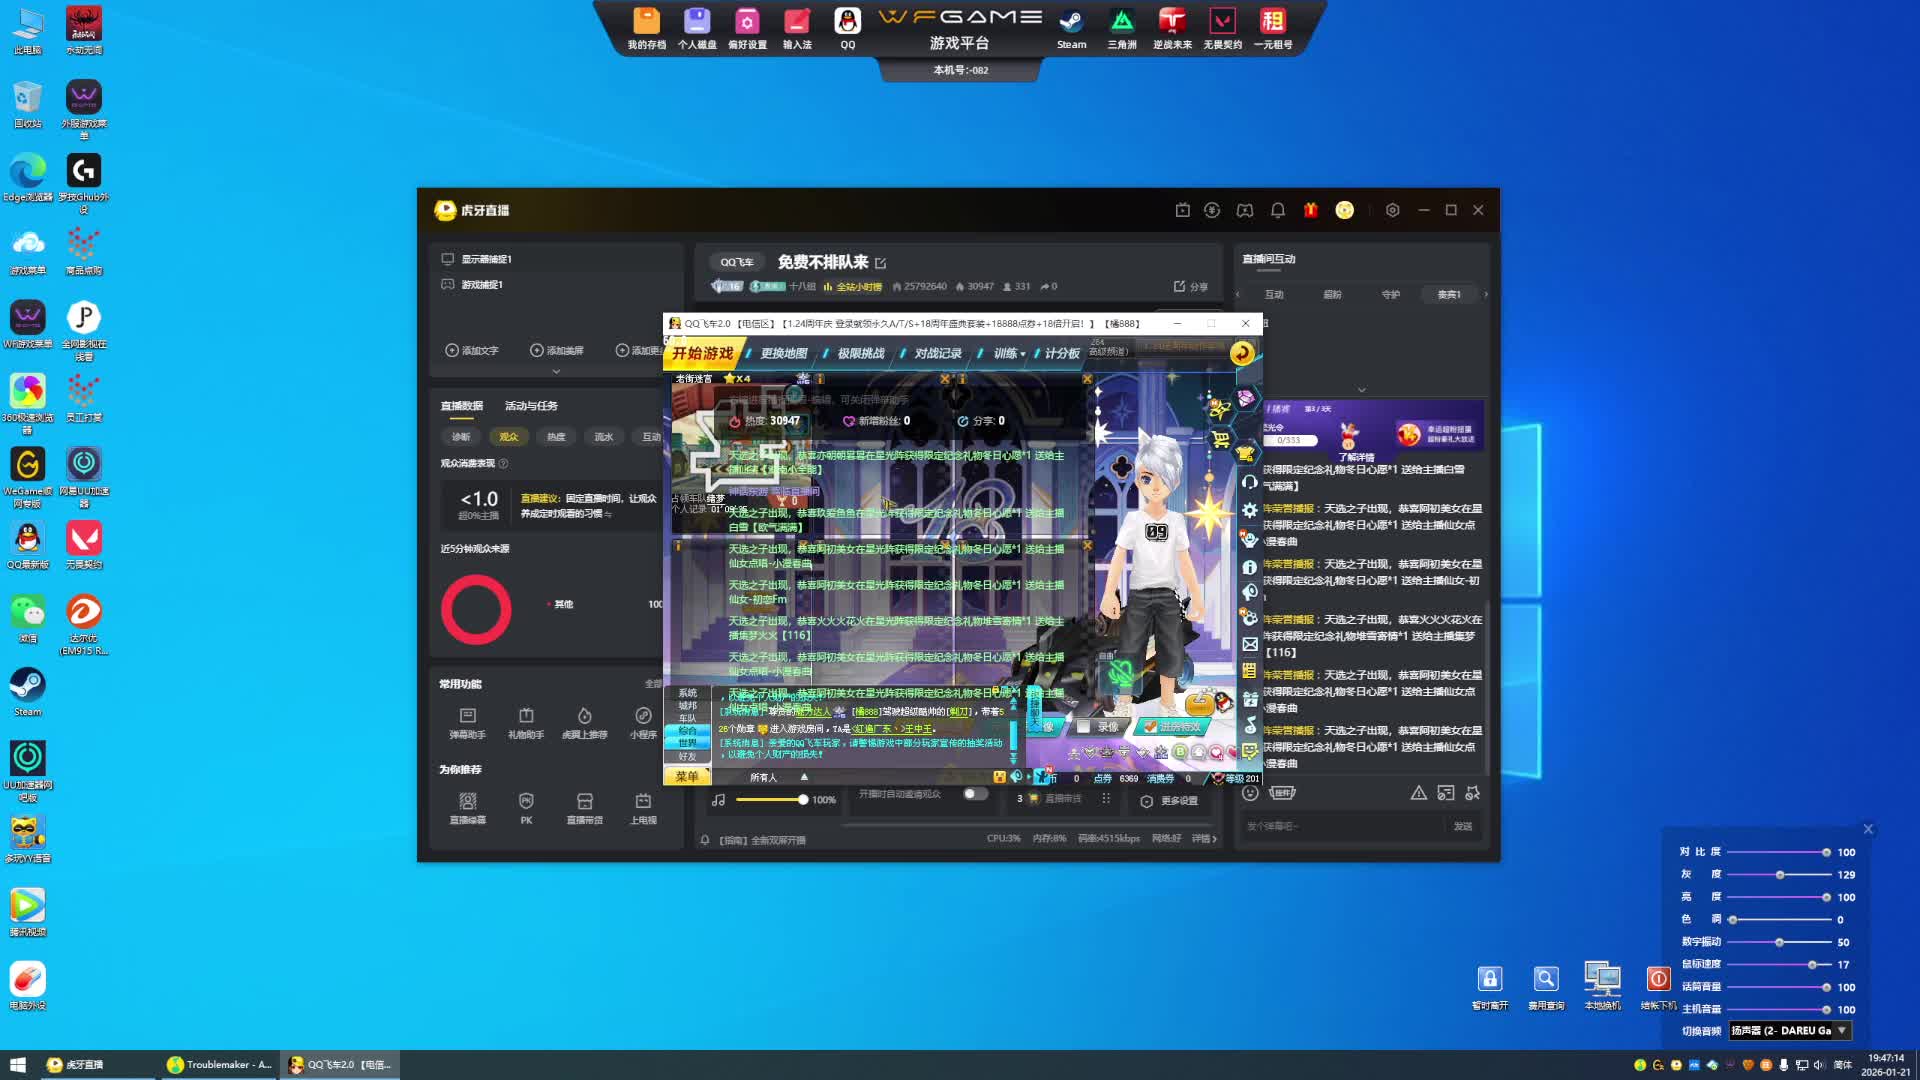Toggle 开播时自动邀请观众 switch
Image resolution: width=1920 pixels, height=1080 pixels.
click(x=975, y=794)
